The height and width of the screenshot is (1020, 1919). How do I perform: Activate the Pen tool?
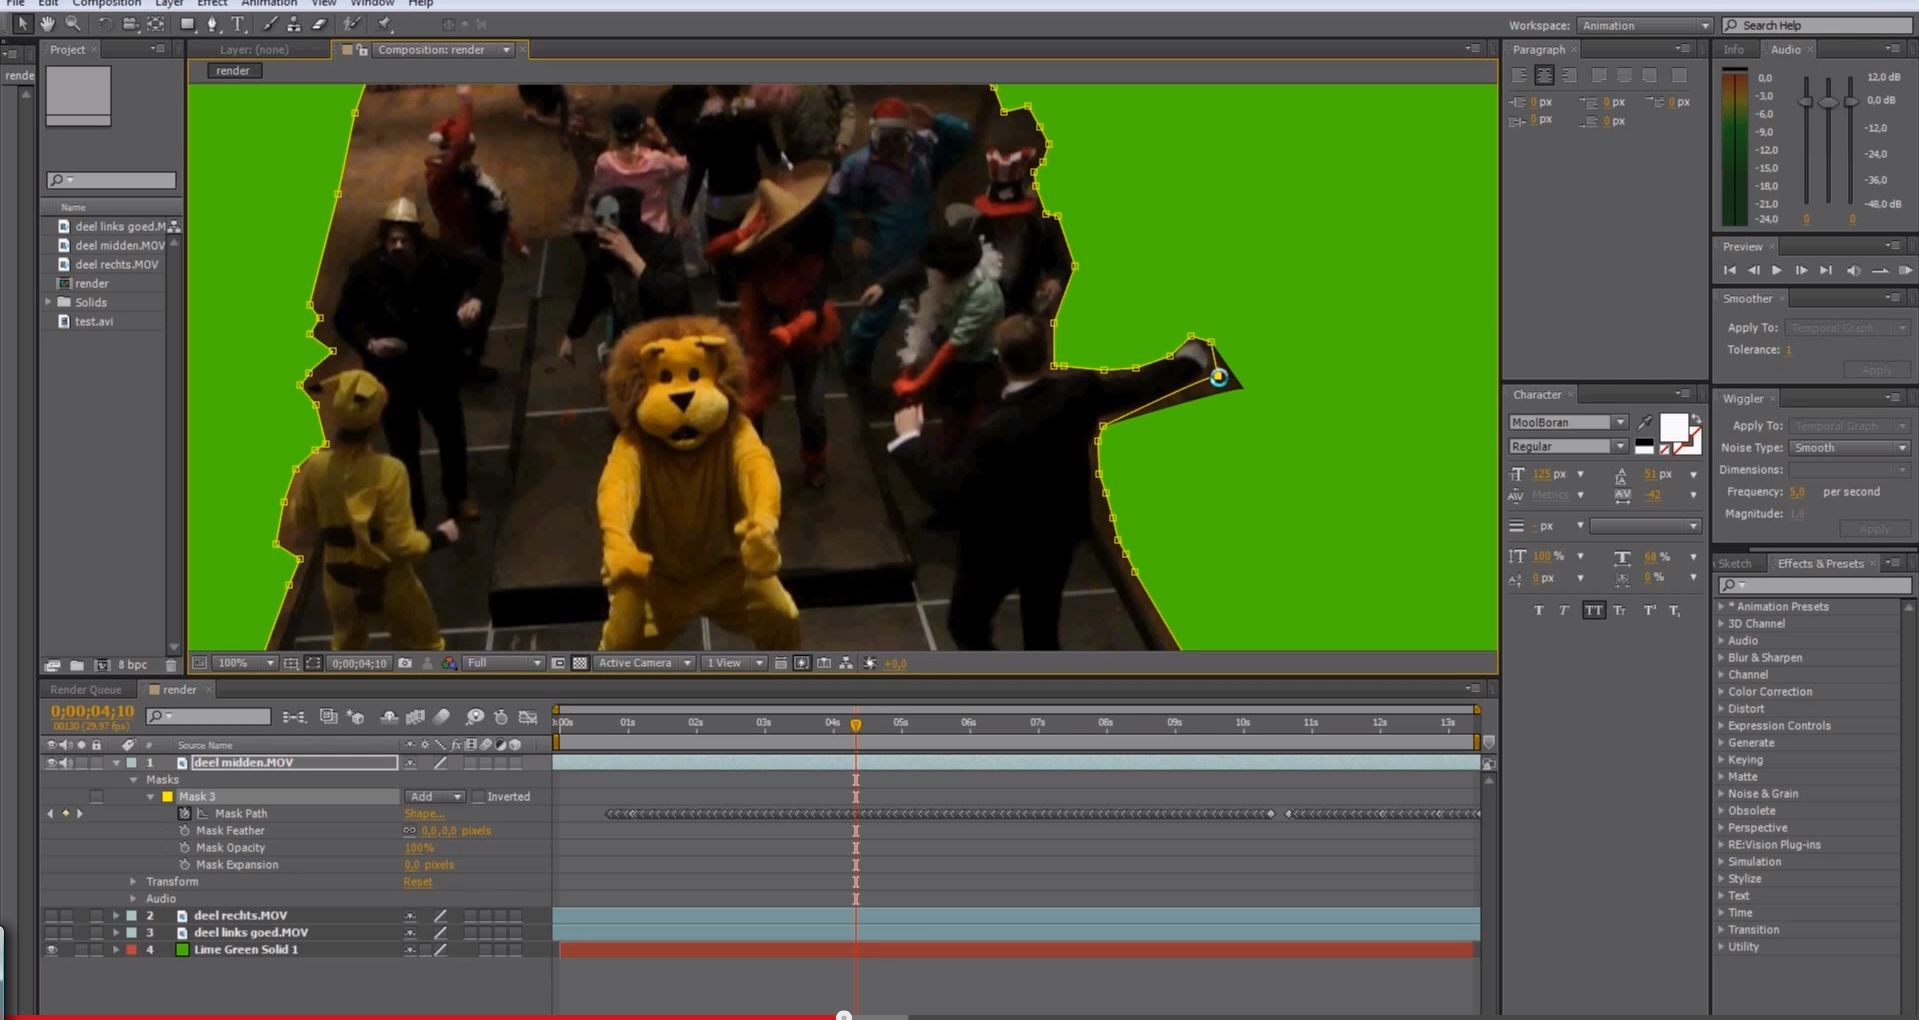click(214, 24)
